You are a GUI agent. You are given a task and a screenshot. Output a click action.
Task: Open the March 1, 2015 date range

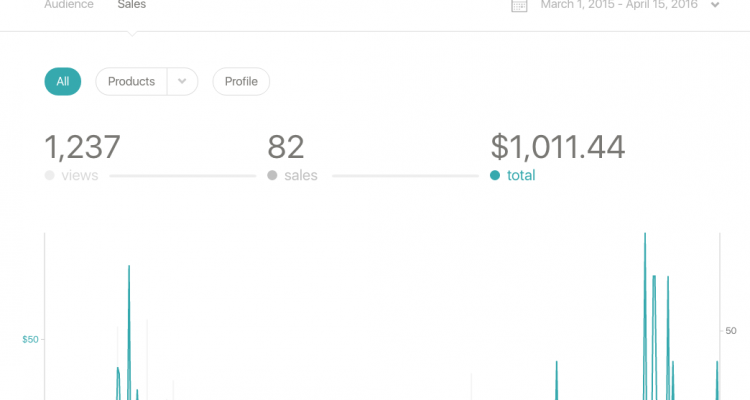(x=618, y=5)
